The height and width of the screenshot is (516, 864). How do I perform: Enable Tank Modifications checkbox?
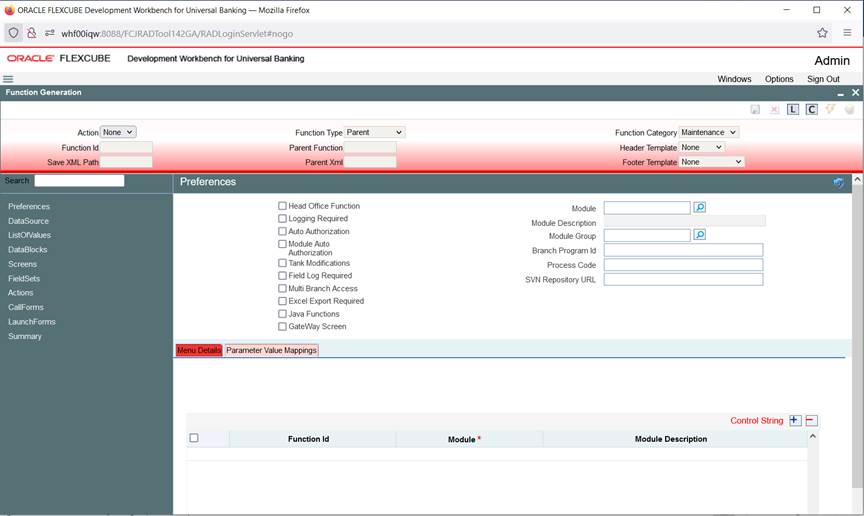[x=282, y=263]
